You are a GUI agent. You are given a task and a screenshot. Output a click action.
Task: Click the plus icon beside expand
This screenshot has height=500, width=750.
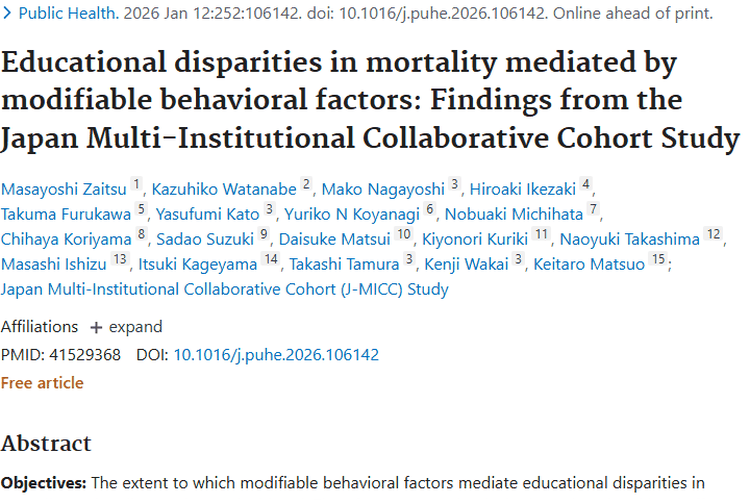pos(97,327)
